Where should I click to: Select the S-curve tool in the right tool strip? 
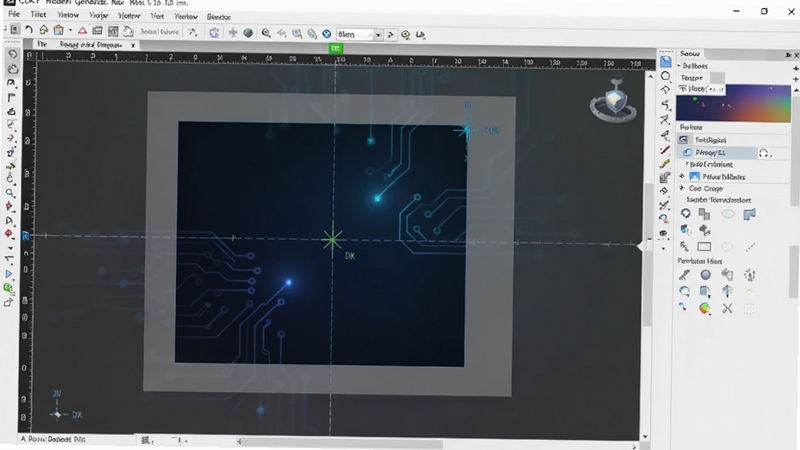click(x=665, y=105)
